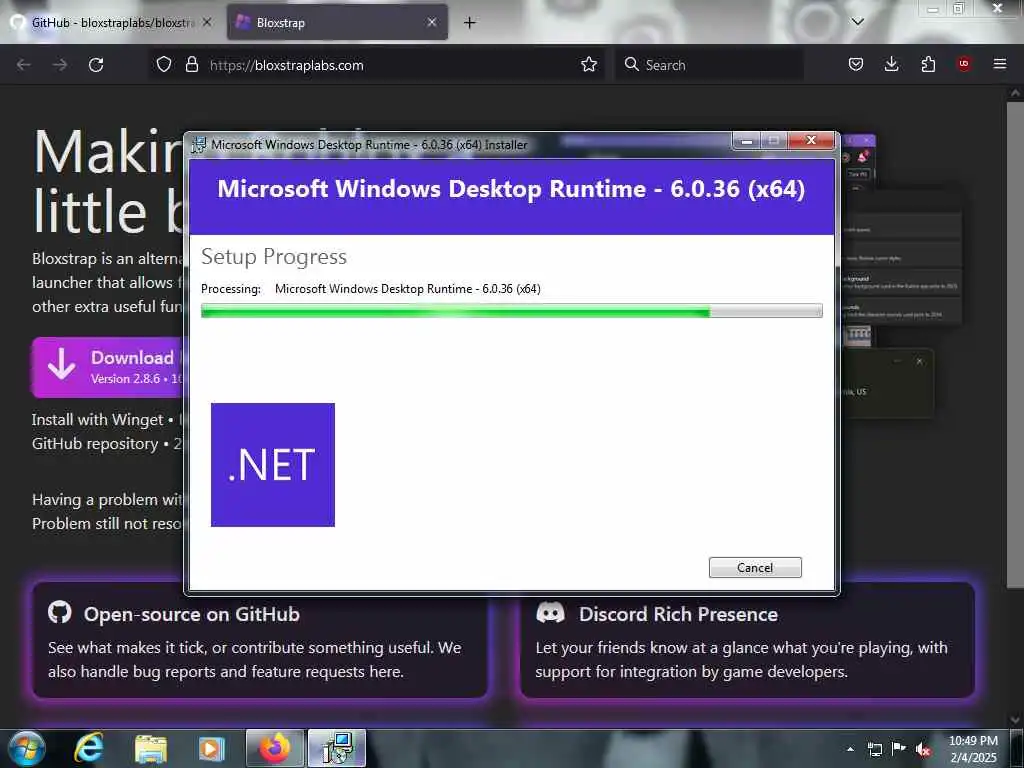Open the Firefox application menu

point(1000,64)
